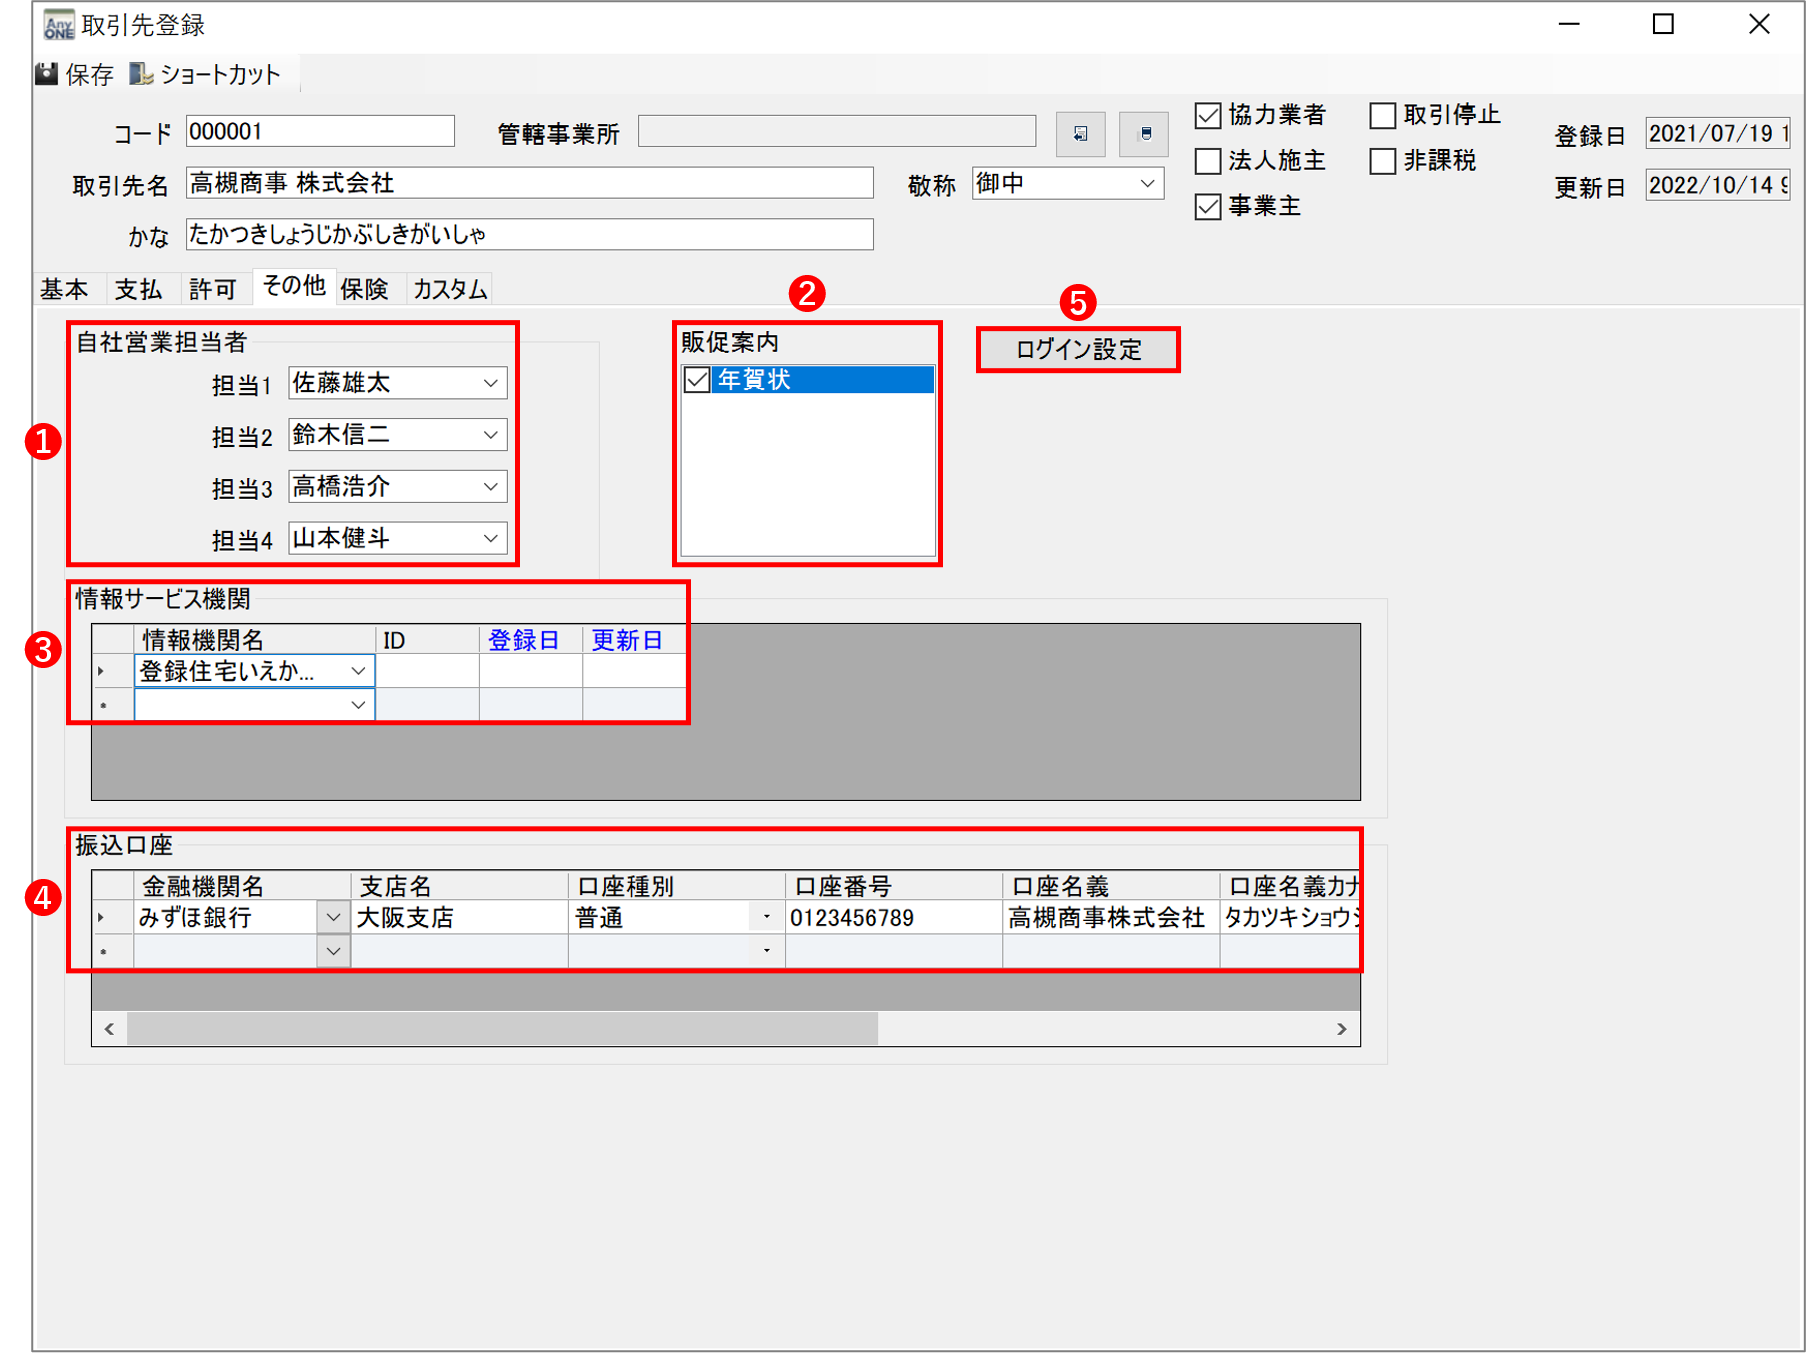Click the left scroll arrow of 振込口座 grid

109,1029
